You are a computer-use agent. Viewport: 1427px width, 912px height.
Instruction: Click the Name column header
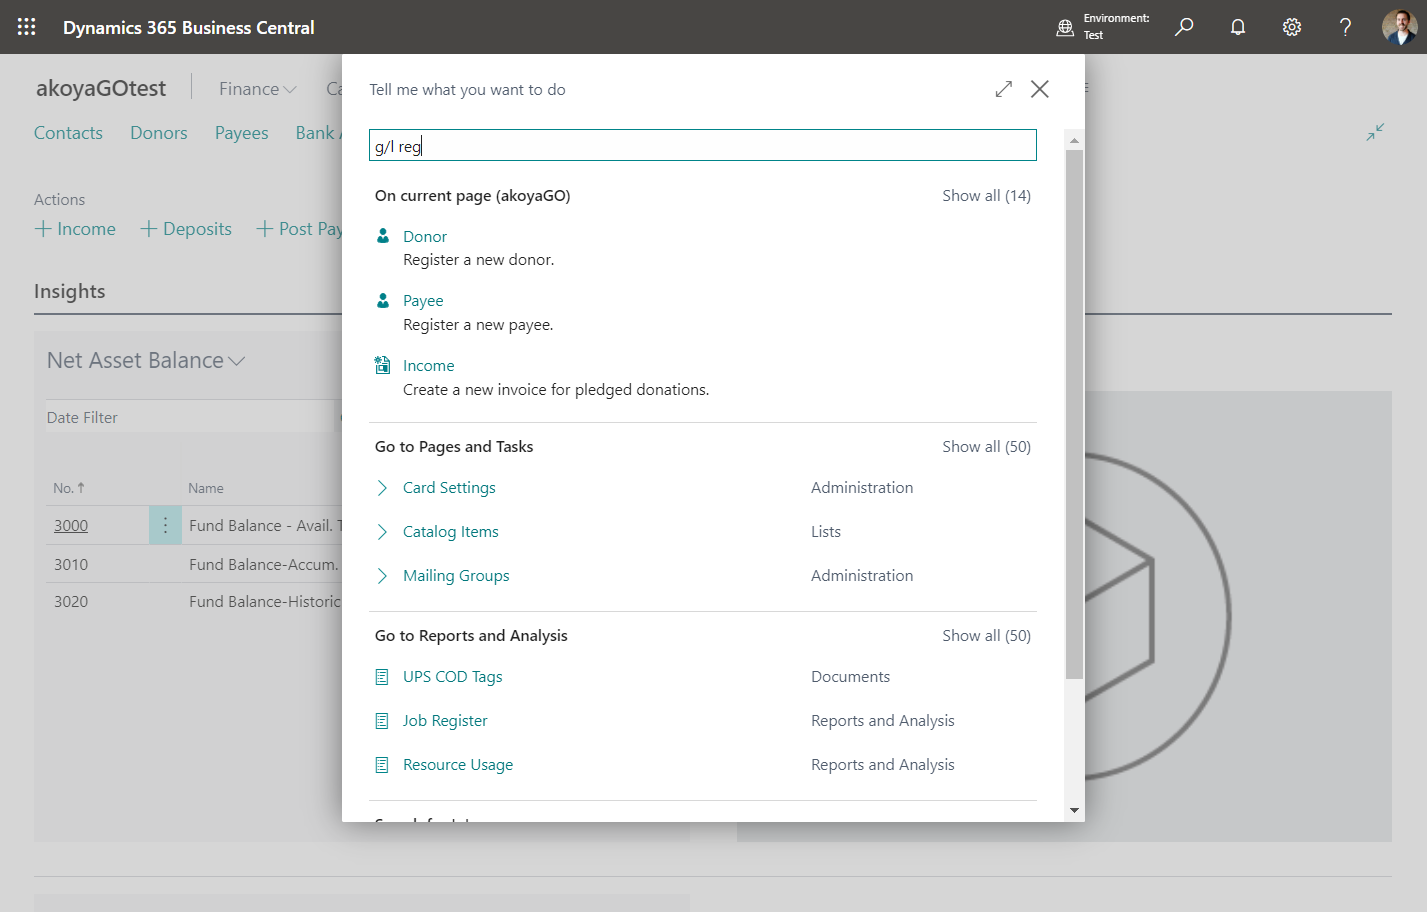click(x=206, y=488)
